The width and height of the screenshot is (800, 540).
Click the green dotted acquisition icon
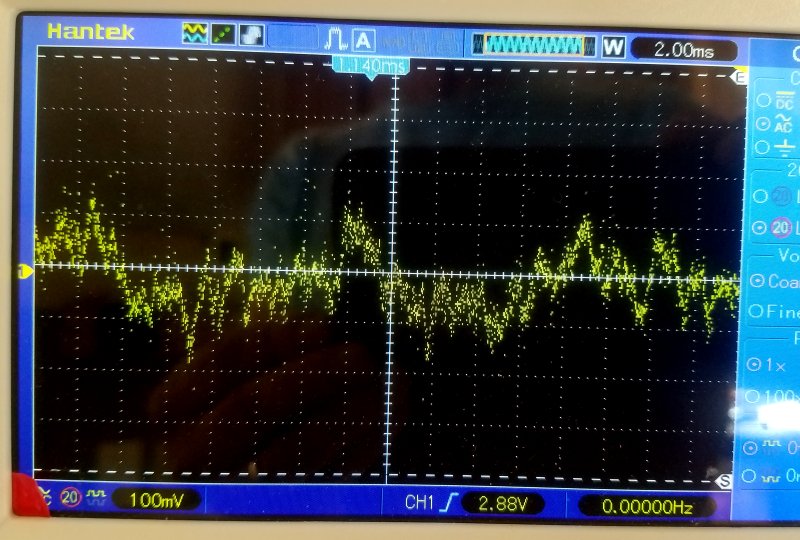tap(222, 35)
